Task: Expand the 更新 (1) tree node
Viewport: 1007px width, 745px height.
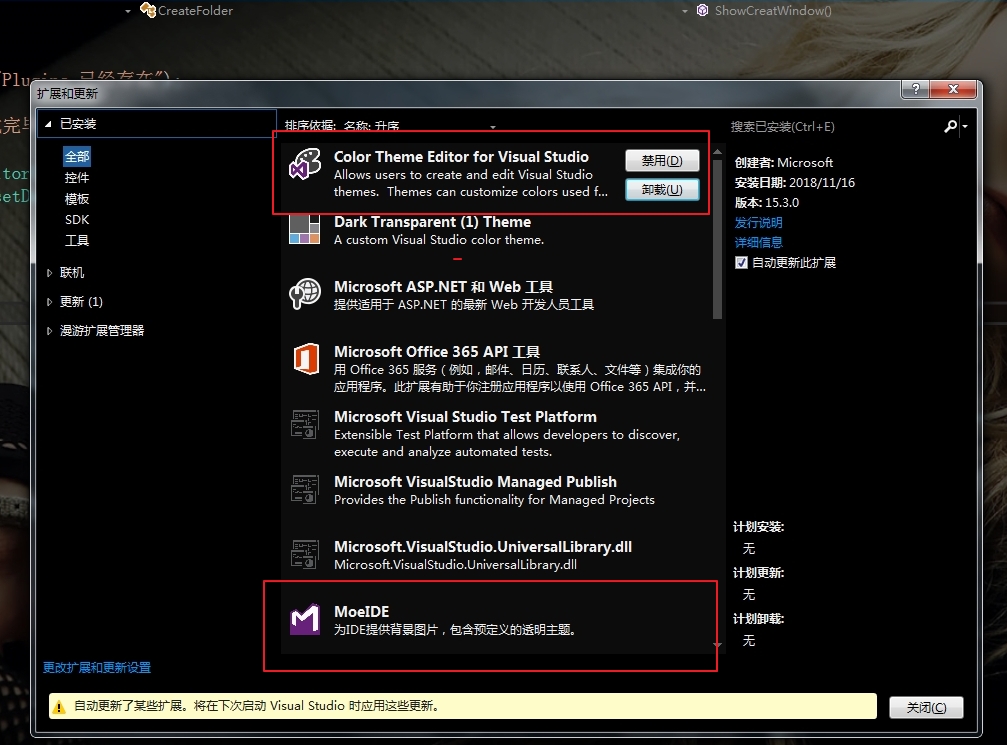Action: tap(49, 302)
